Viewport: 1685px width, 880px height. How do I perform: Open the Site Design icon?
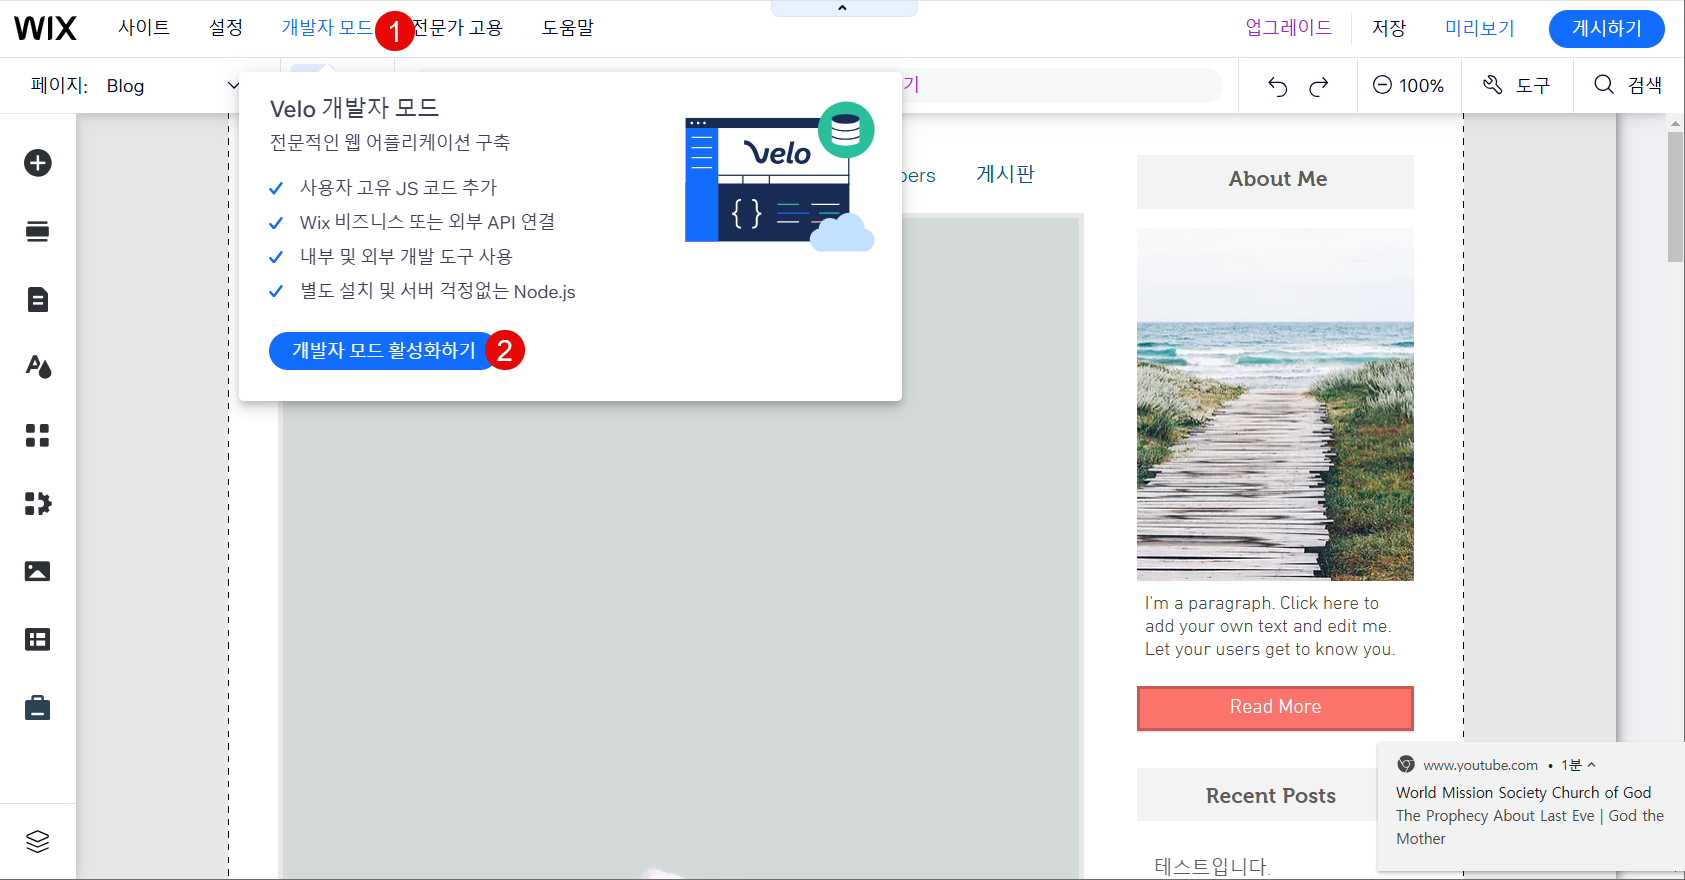(38, 367)
